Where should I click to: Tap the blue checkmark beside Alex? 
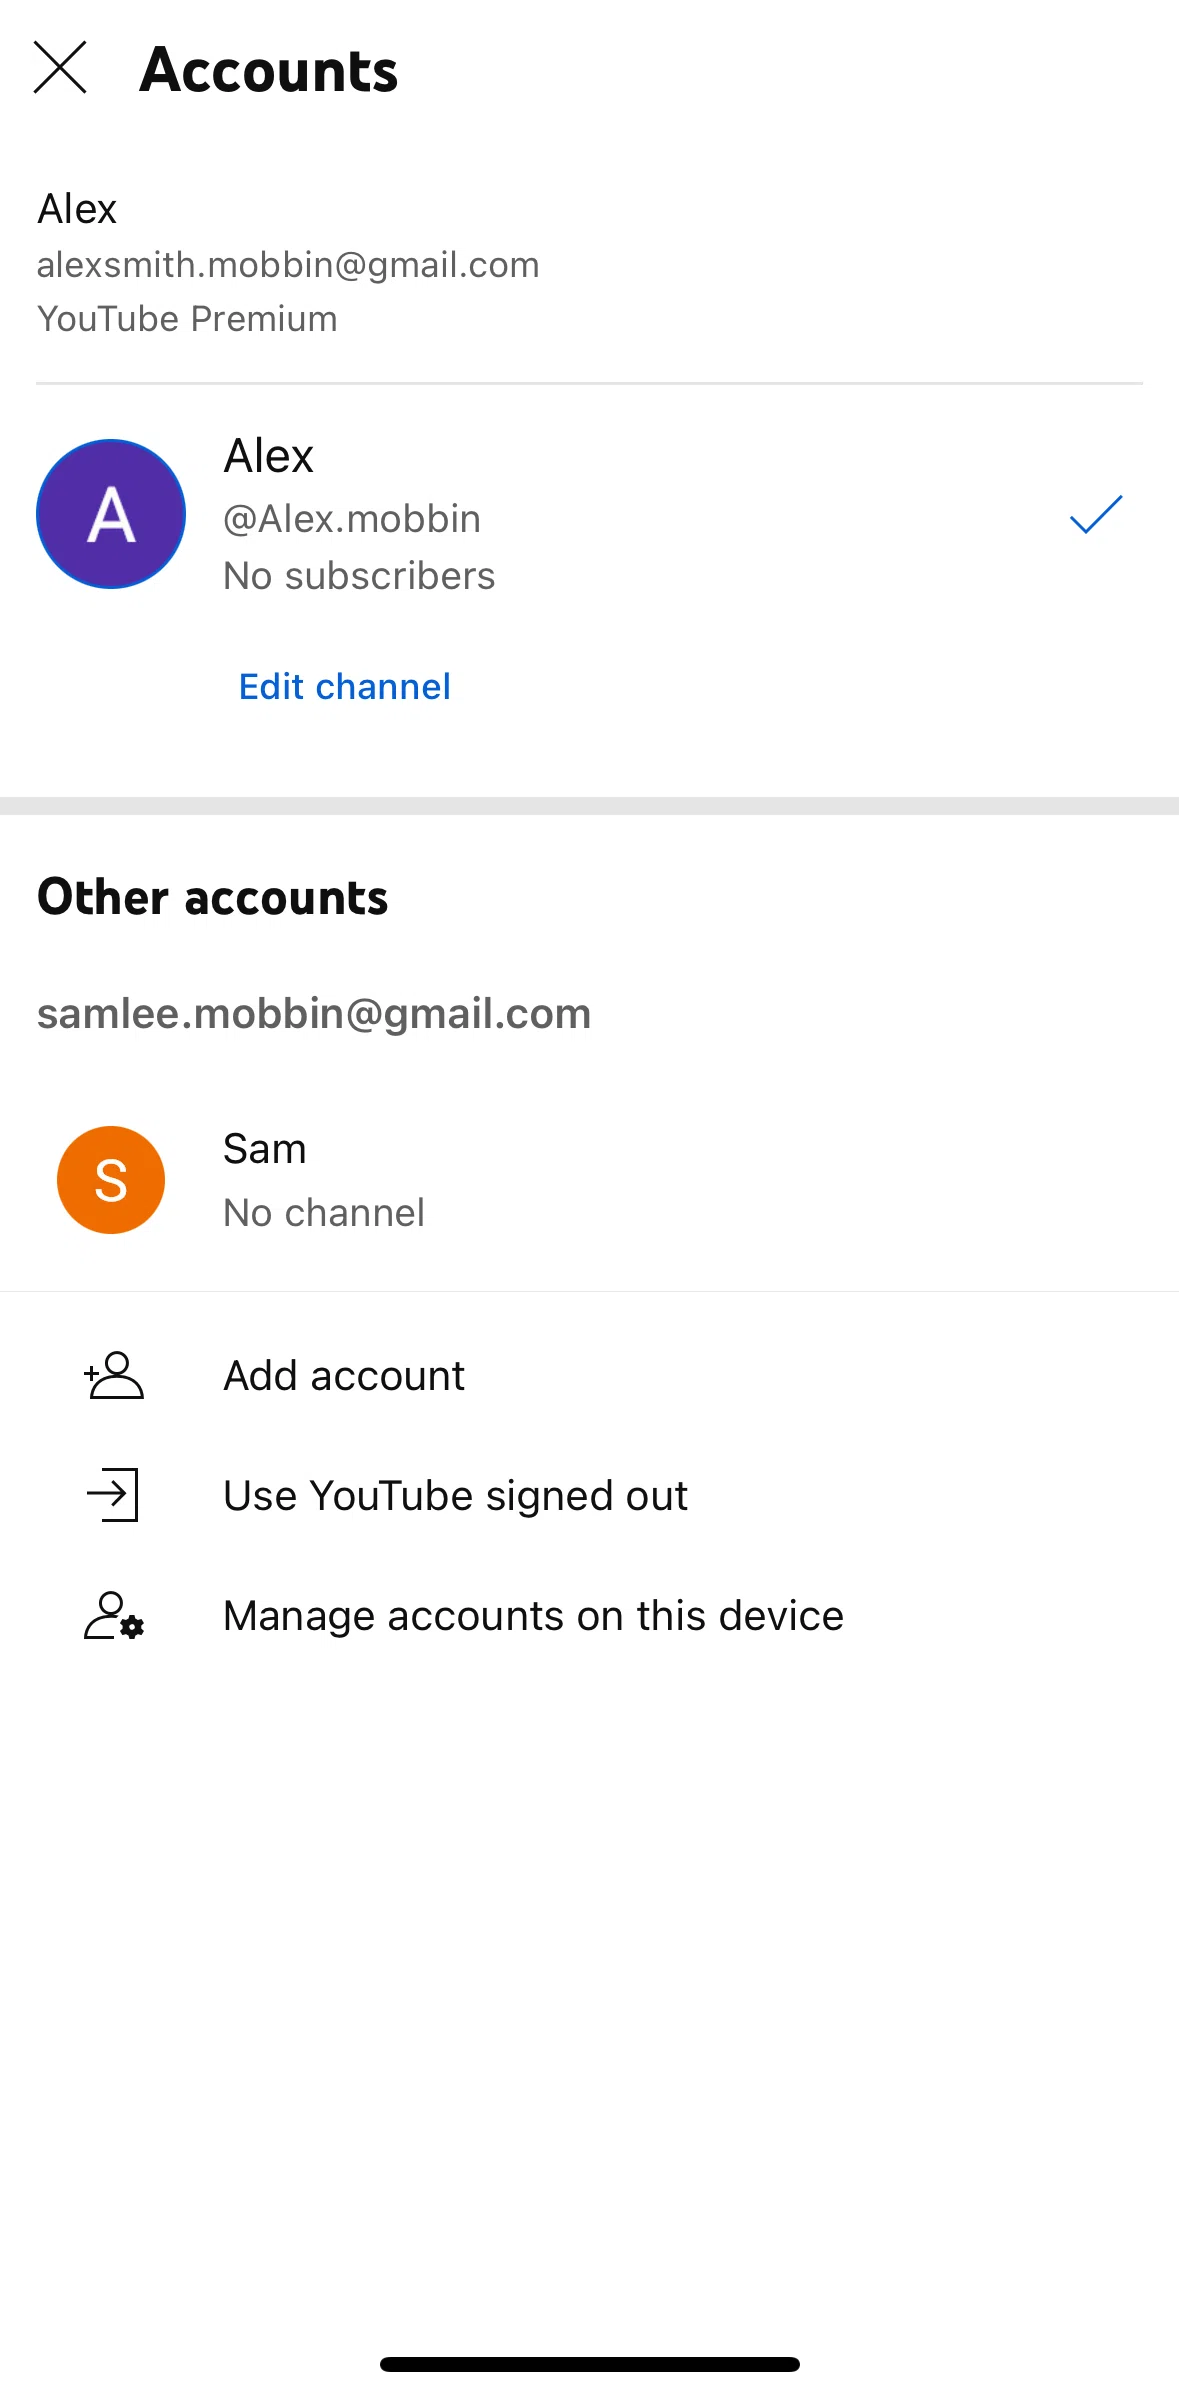(1096, 514)
